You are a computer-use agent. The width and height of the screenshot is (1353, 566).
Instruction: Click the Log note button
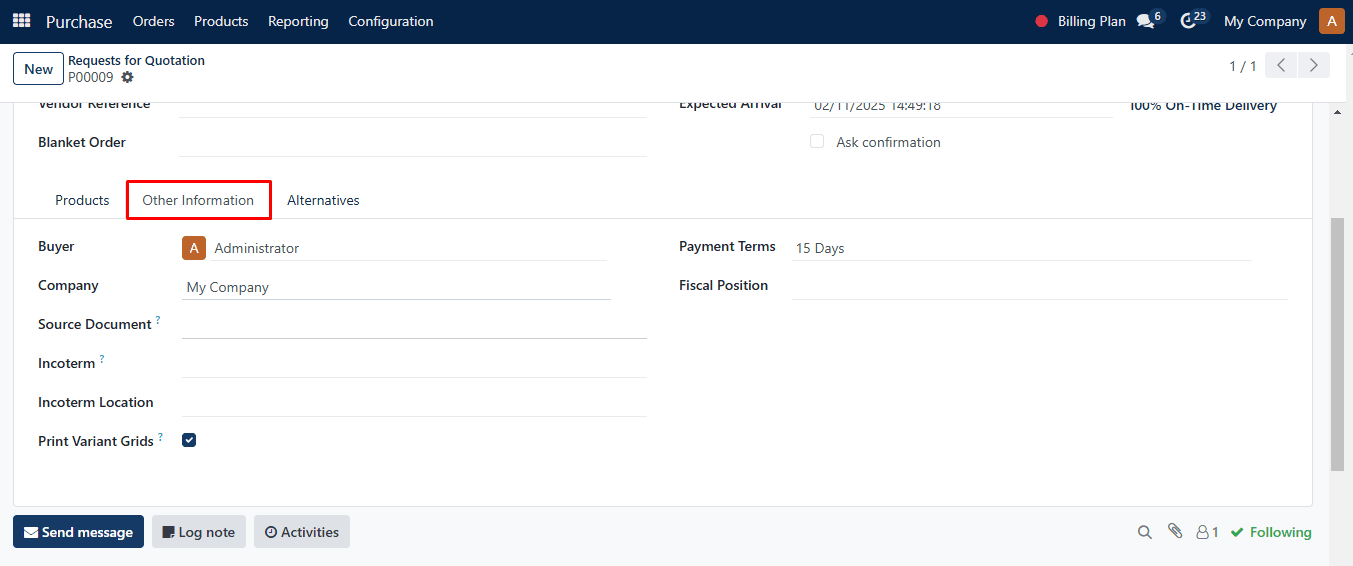[x=199, y=532]
